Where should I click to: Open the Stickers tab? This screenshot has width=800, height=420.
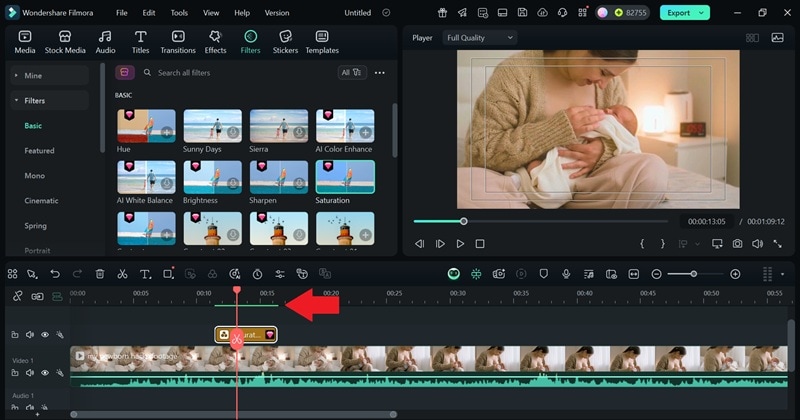point(285,42)
